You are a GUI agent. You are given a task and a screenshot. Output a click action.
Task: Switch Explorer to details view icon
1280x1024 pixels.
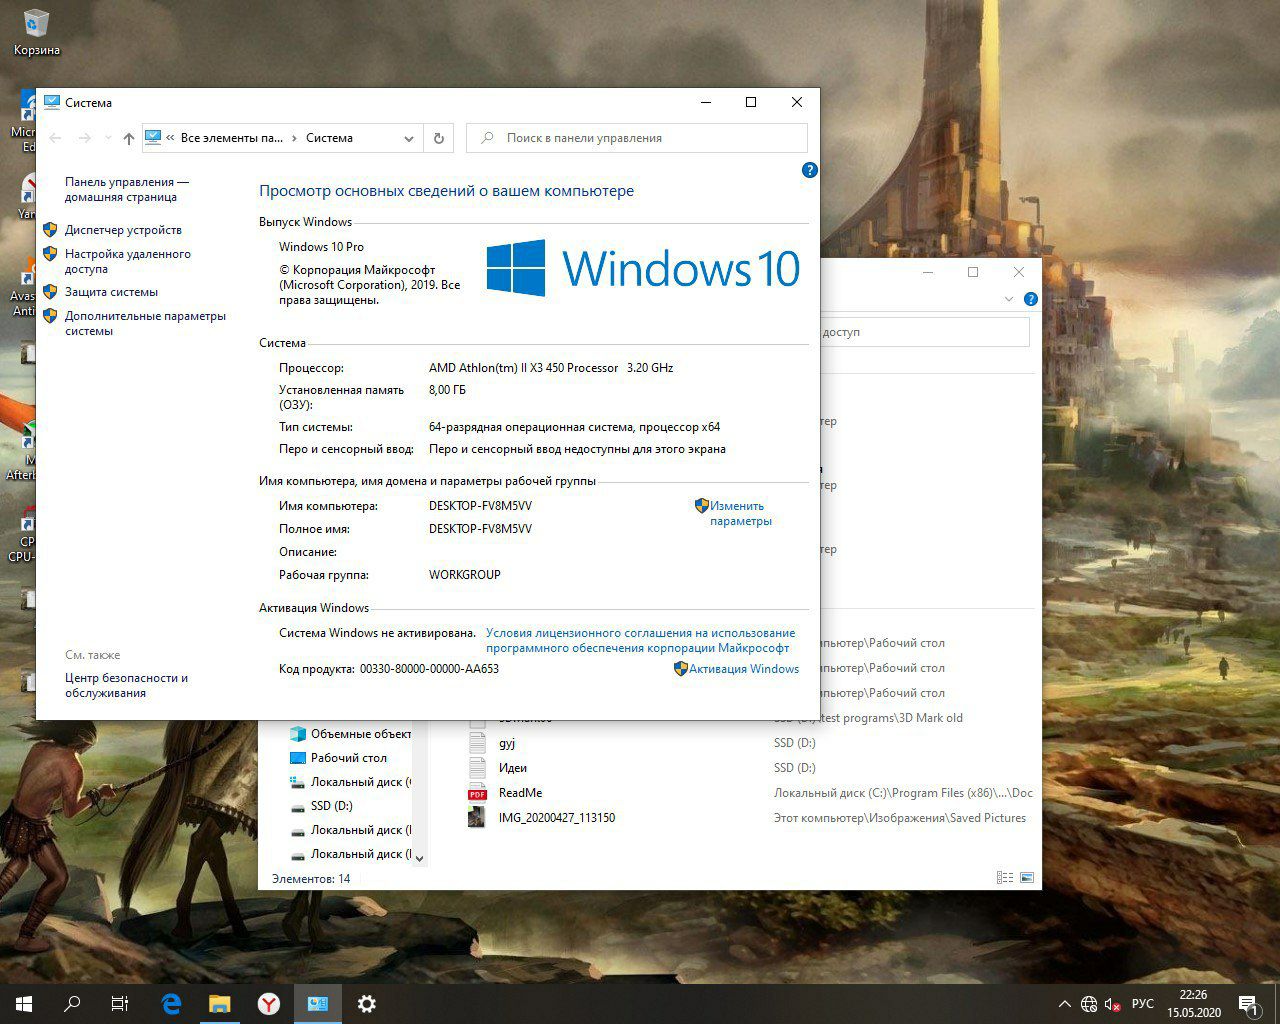point(1005,878)
